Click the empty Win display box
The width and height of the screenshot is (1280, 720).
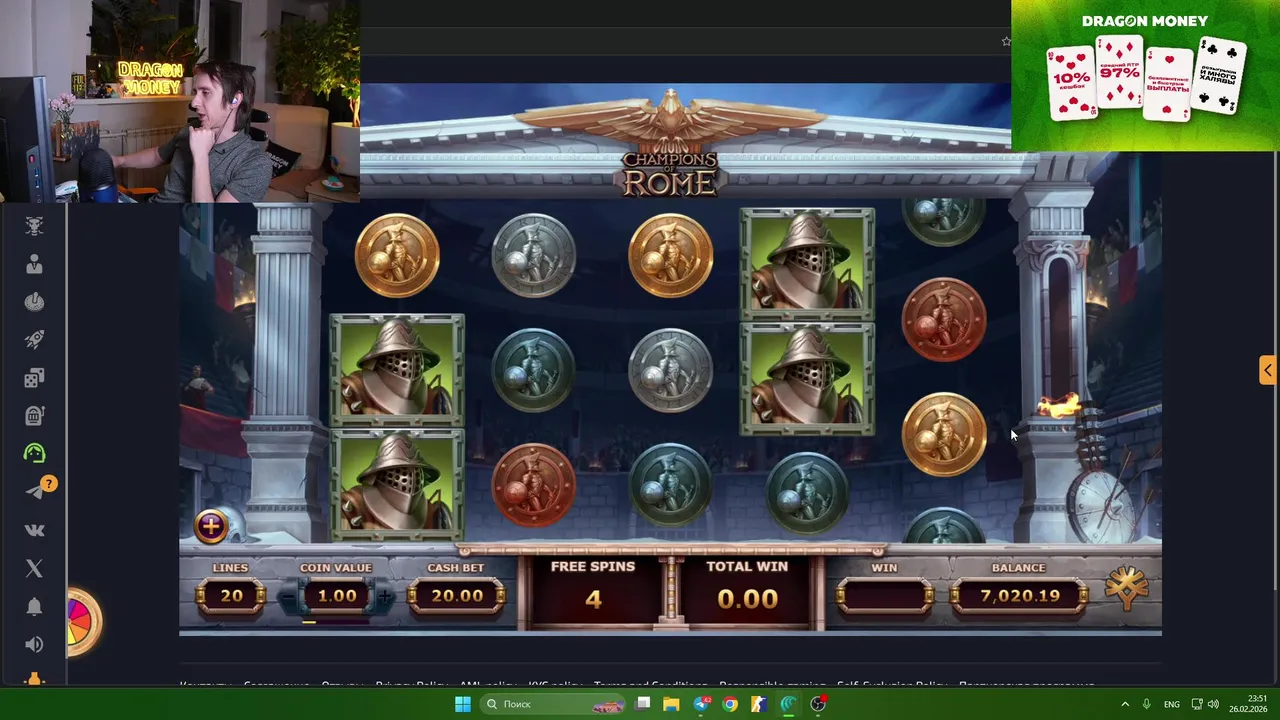point(884,597)
